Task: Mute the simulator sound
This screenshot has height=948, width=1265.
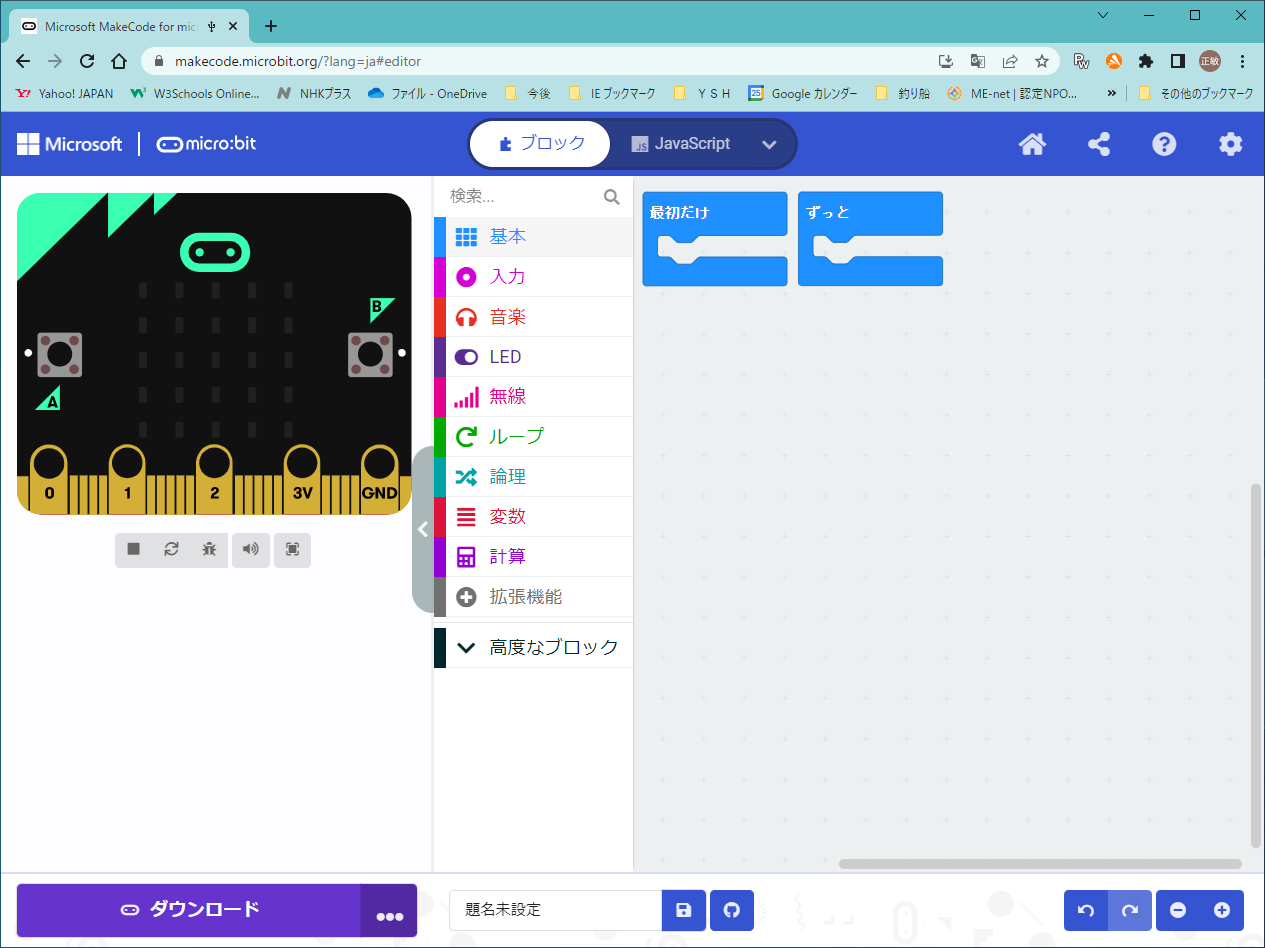Action: coord(251,549)
